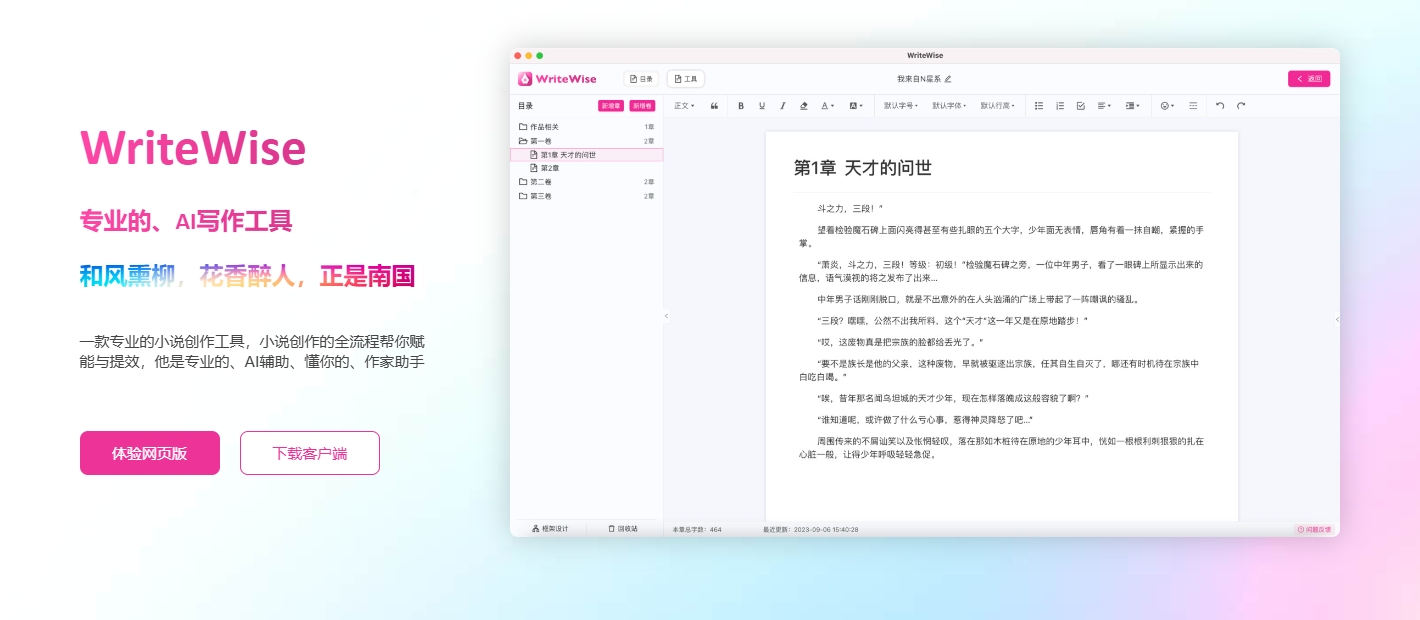Toggle bold formatting
Viewport: 1420px width, 620px height.
pyautogui.click(x=741, y=105)
